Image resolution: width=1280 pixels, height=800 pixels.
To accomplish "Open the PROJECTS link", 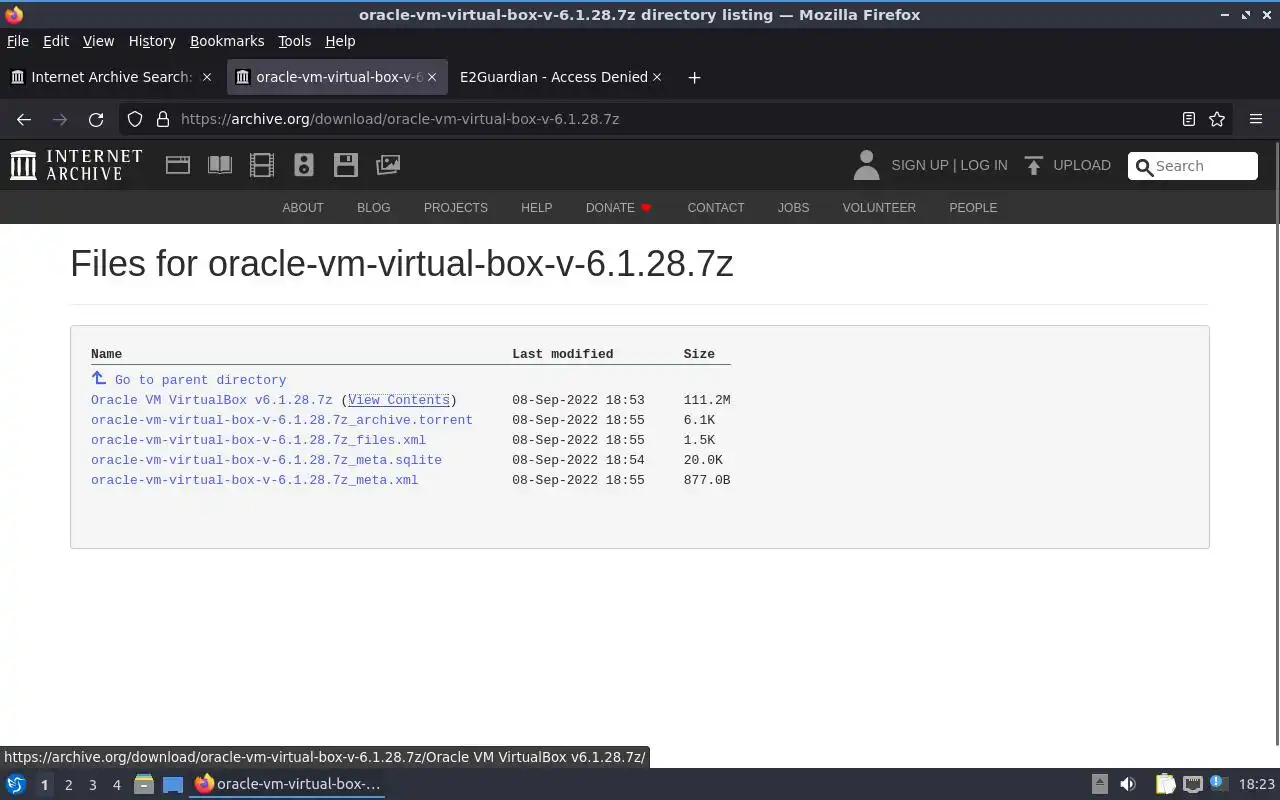I will point(456,208).
